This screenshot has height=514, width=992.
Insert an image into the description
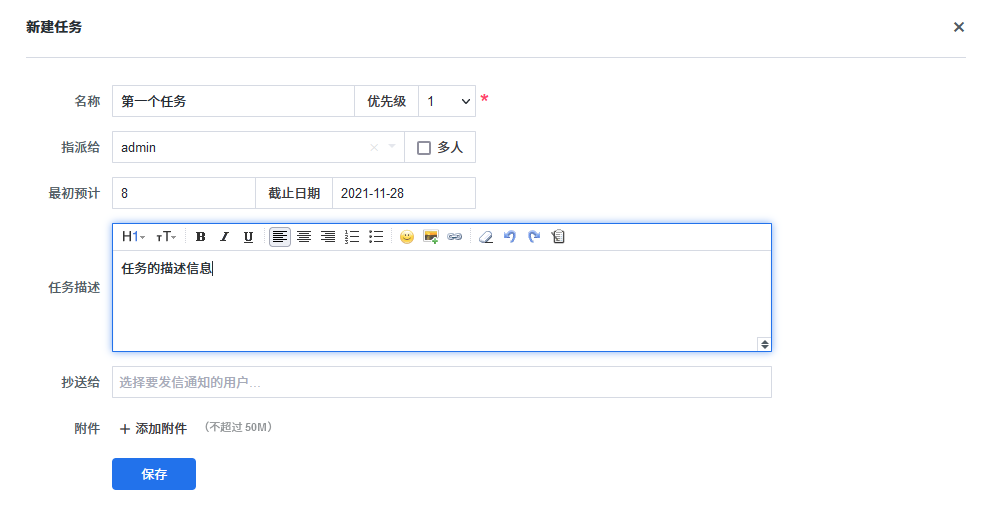431,237
